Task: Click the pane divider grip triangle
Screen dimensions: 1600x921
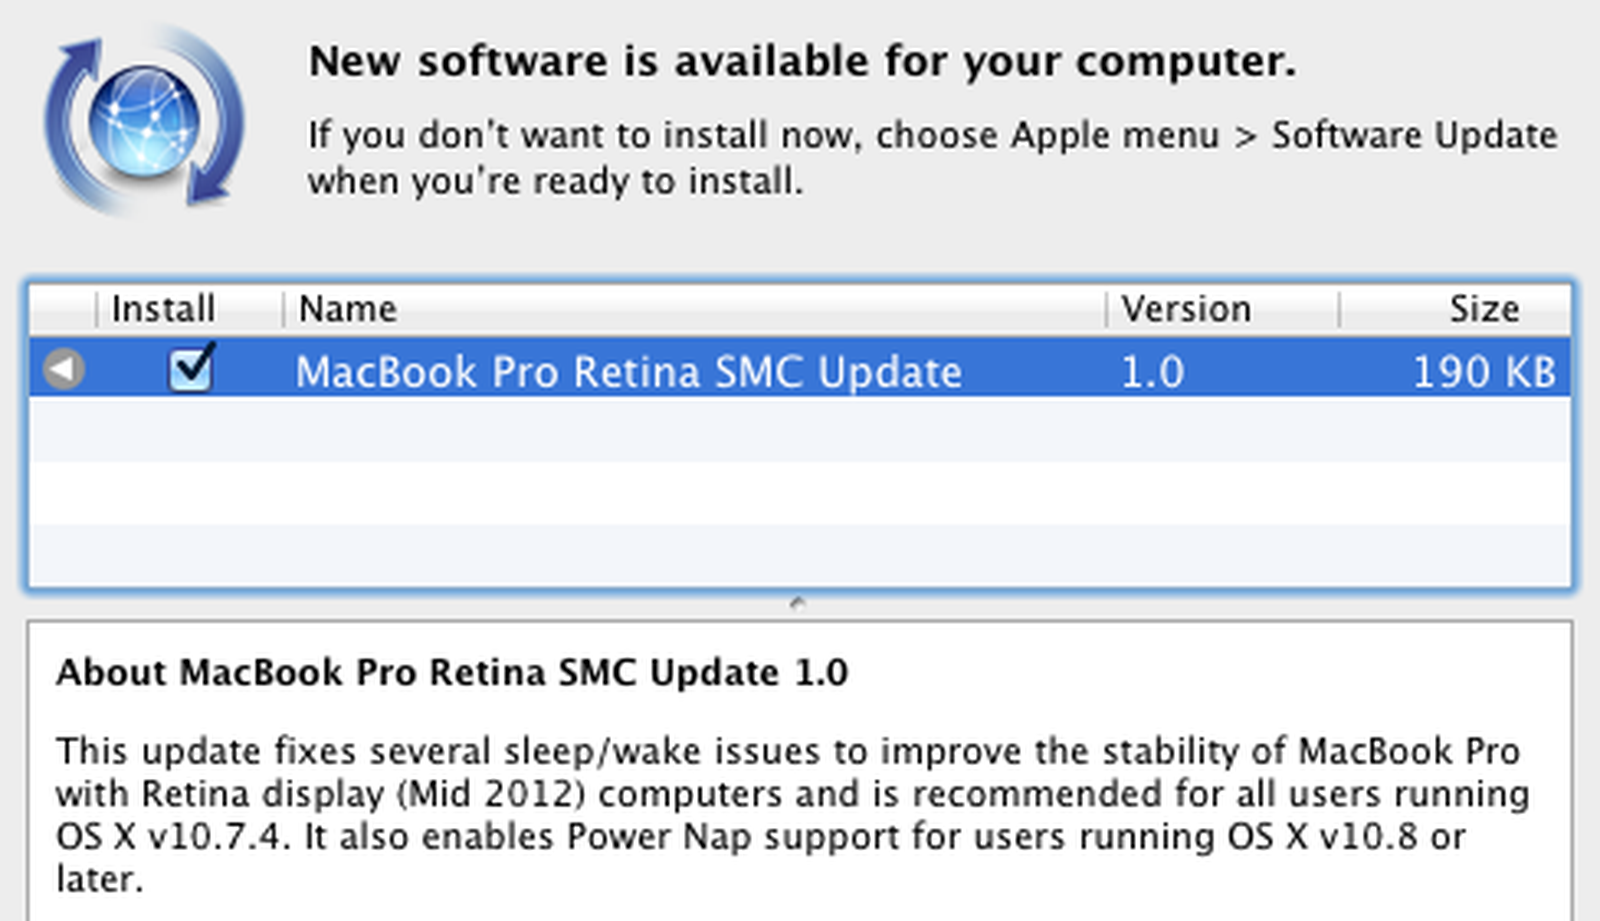Action: coord(797,601)
